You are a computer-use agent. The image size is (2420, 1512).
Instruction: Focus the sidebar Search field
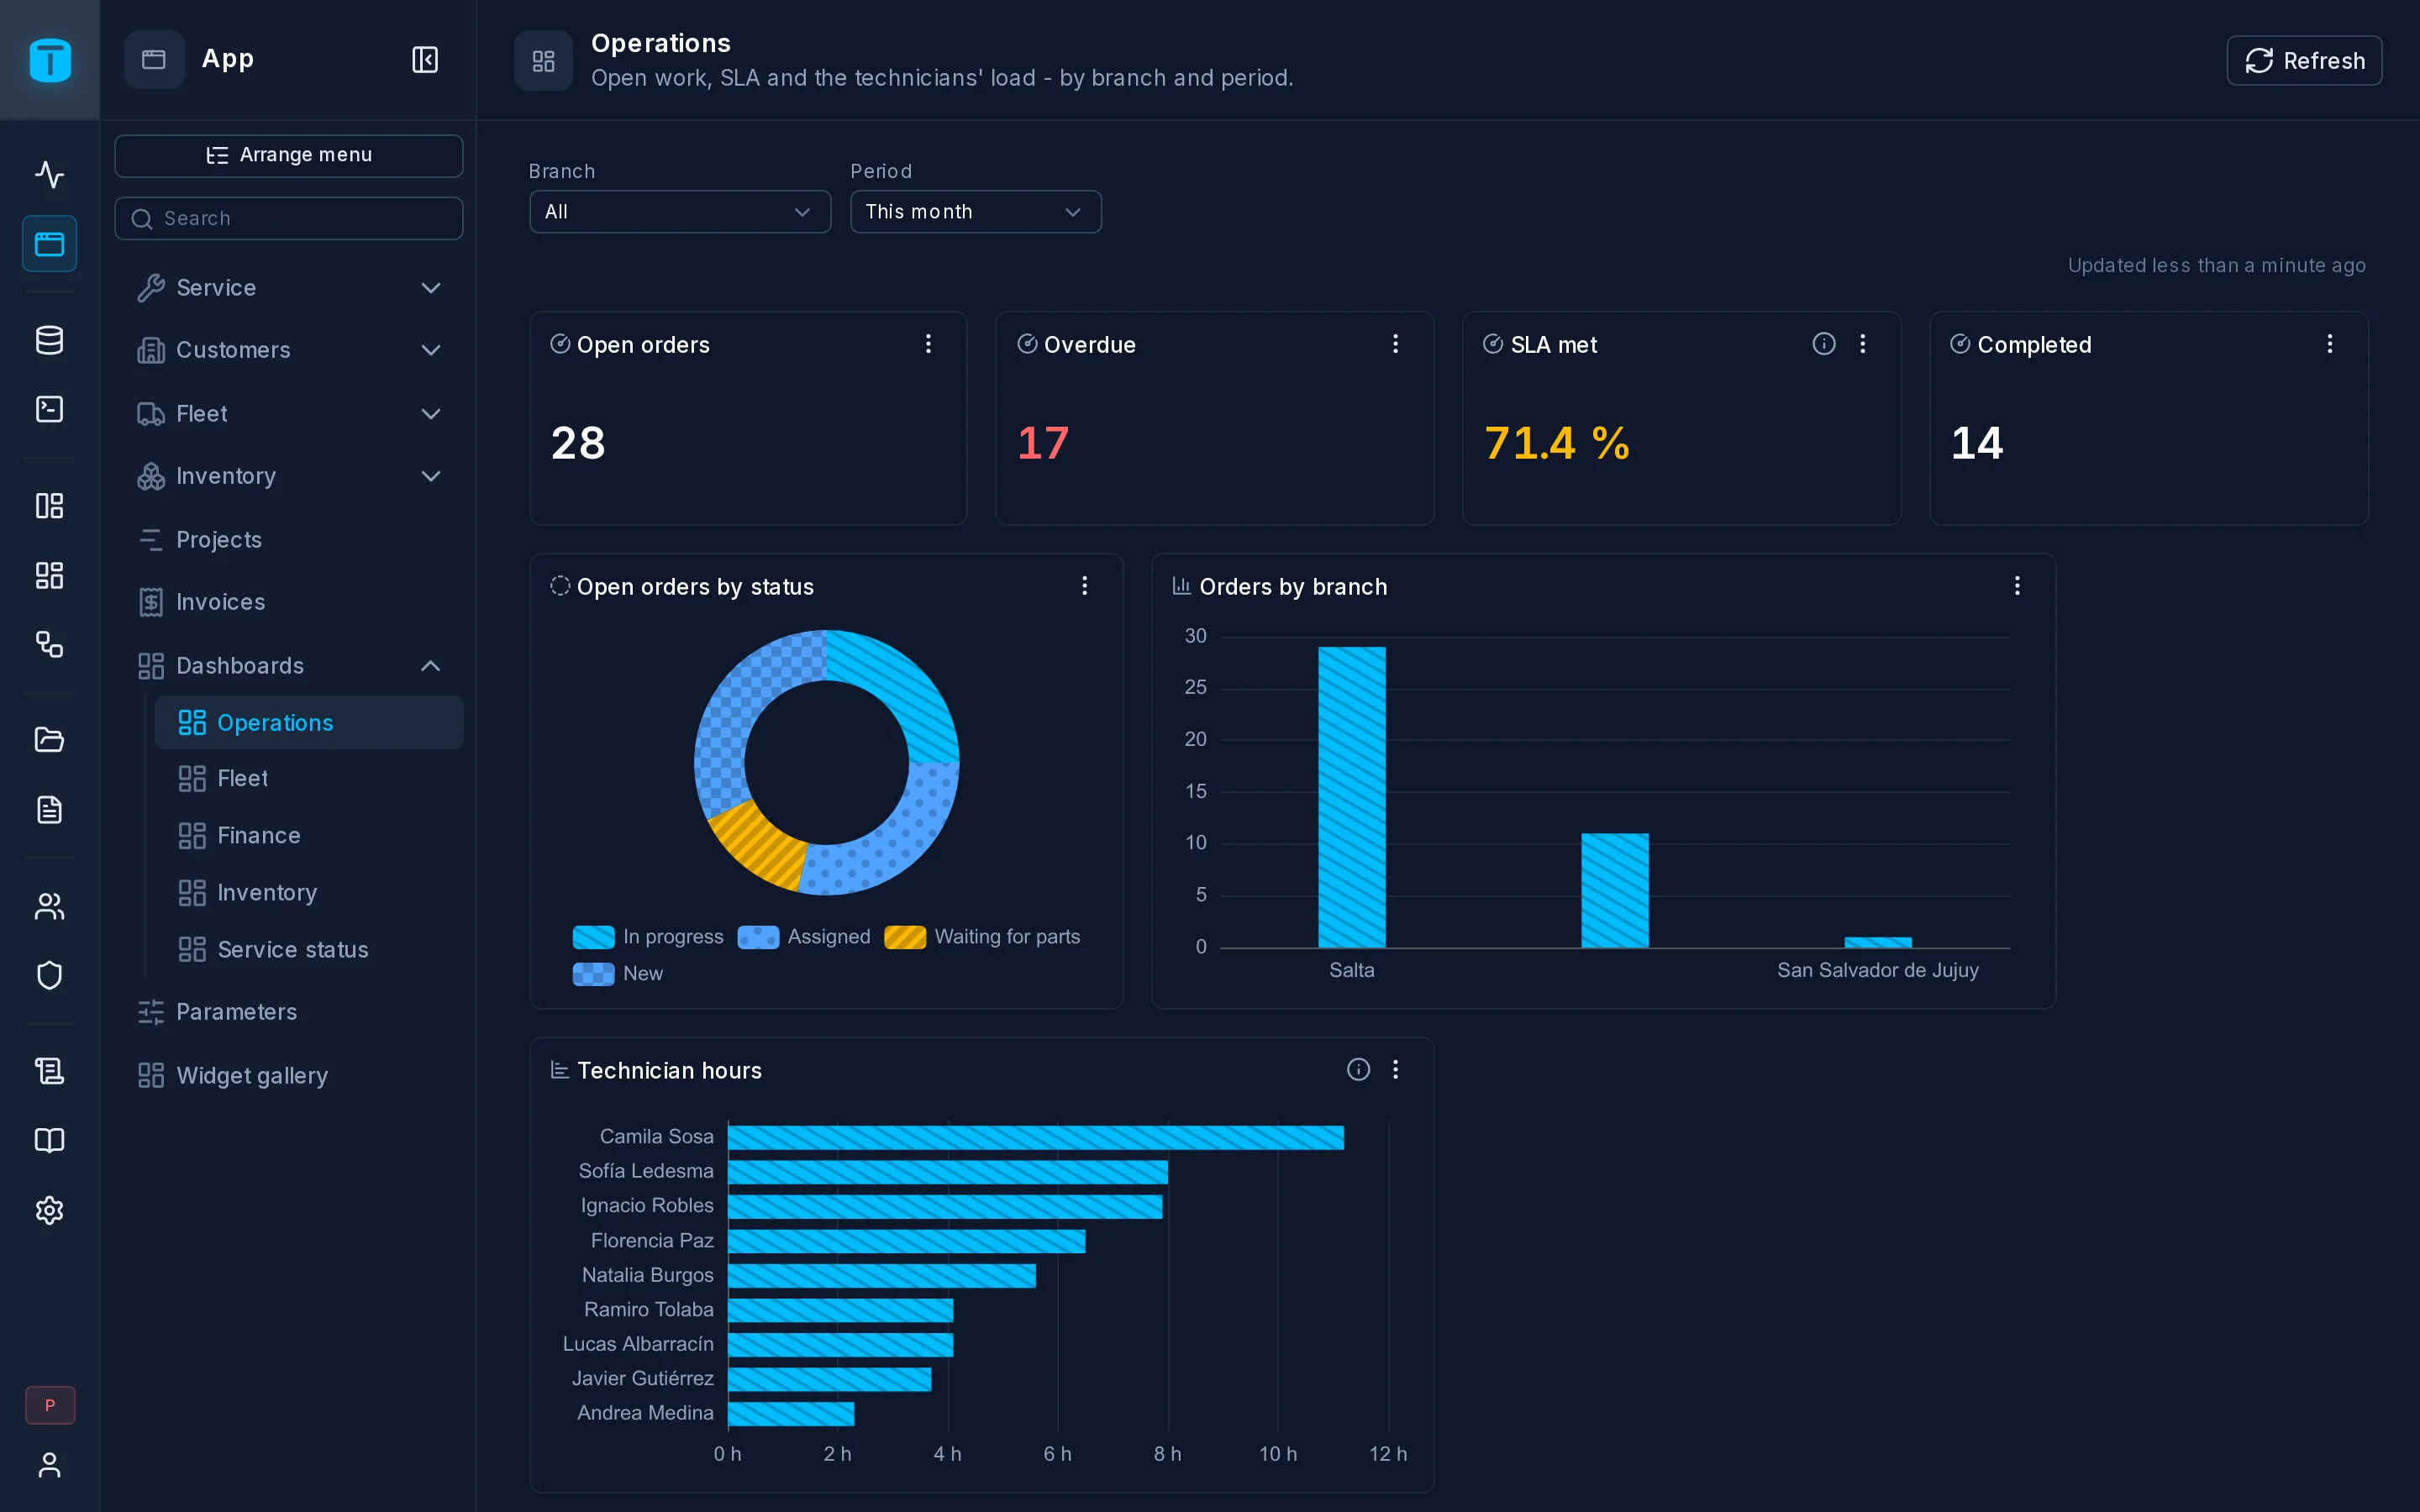tap(289, 218)
